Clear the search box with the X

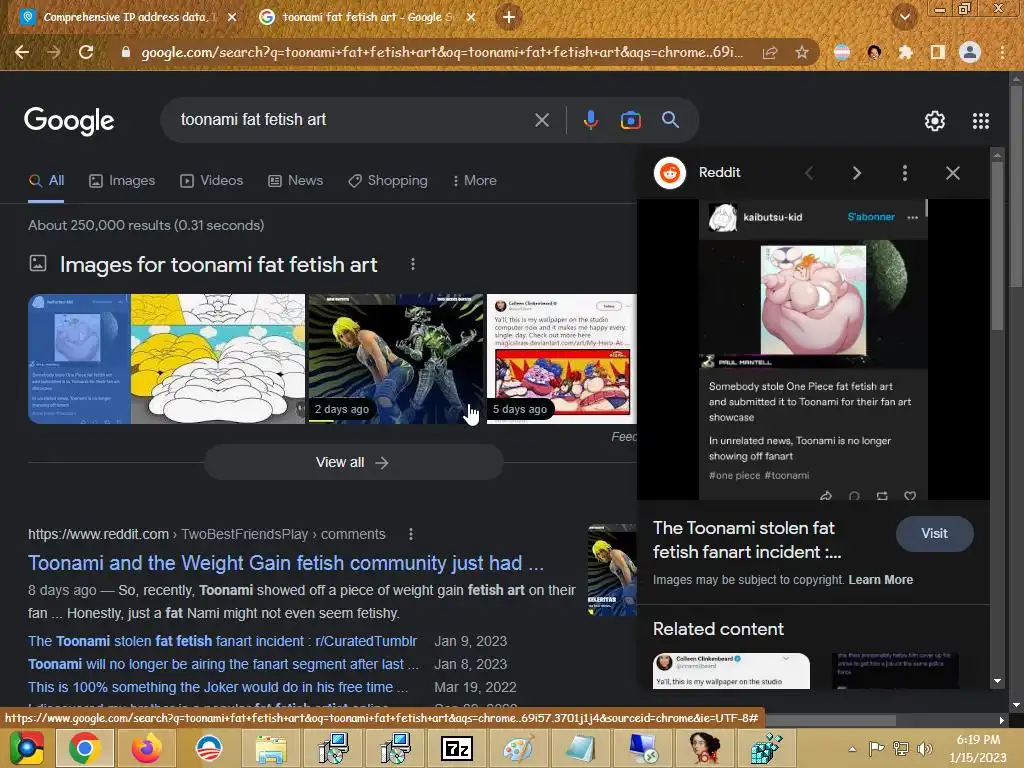[542, 120]
